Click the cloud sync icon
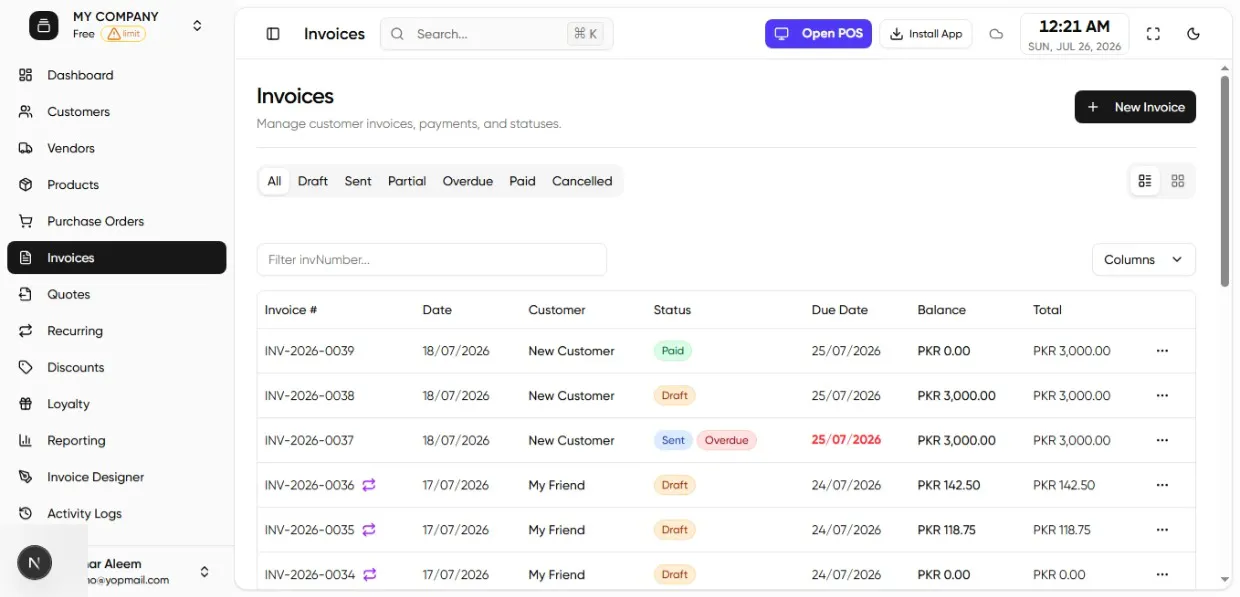1240x597 pixels. [x=996, y=34]
